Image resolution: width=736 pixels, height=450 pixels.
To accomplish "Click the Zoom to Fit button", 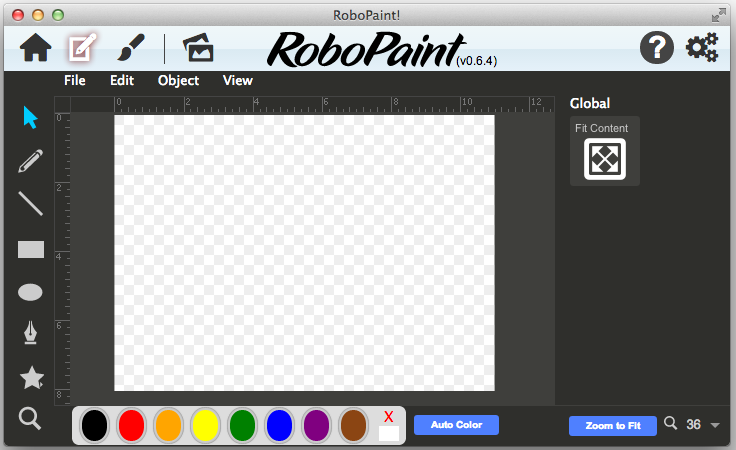I will tap(613, 426).
